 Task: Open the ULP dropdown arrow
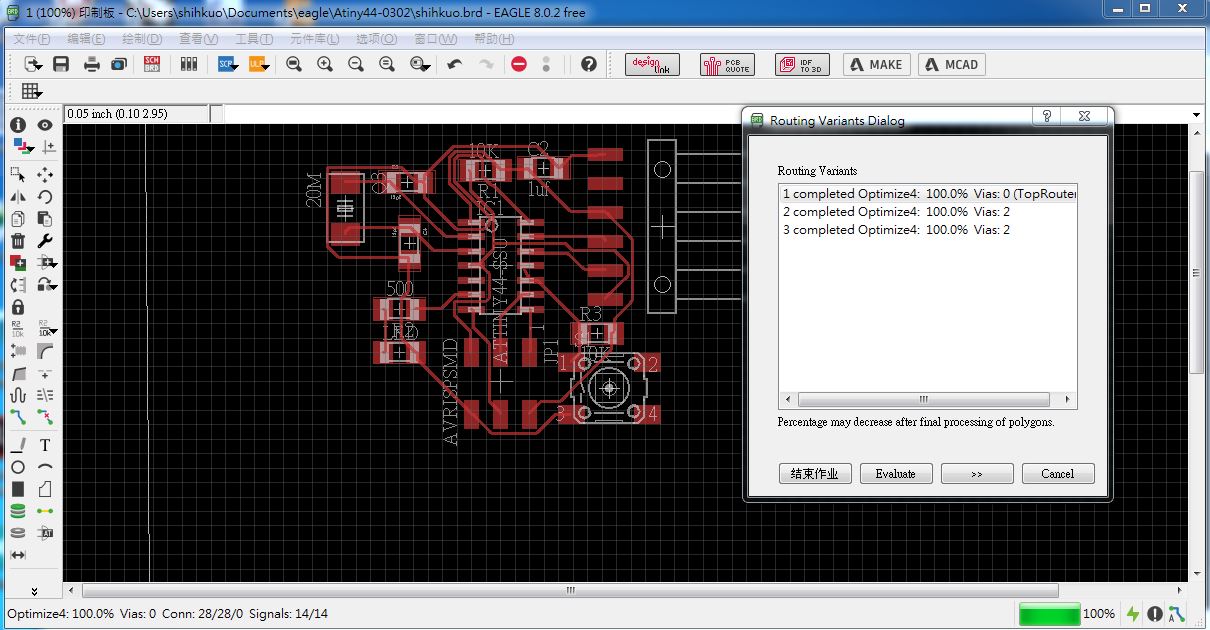[266, 65]
